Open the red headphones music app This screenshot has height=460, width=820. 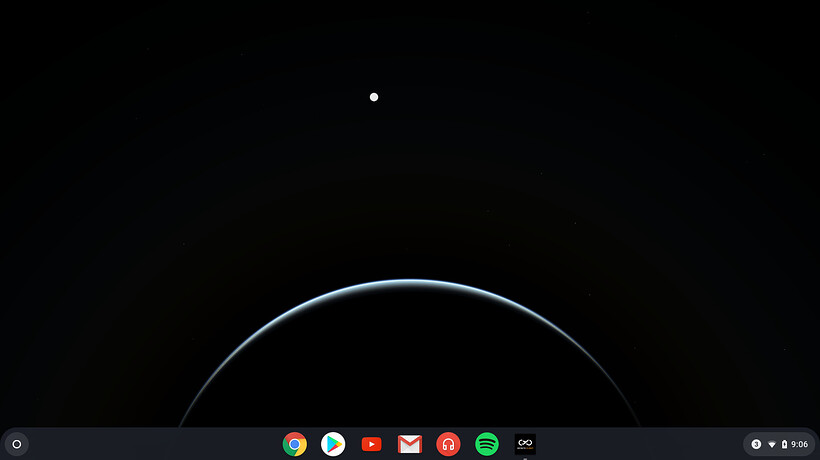click(x=448, y=444)
